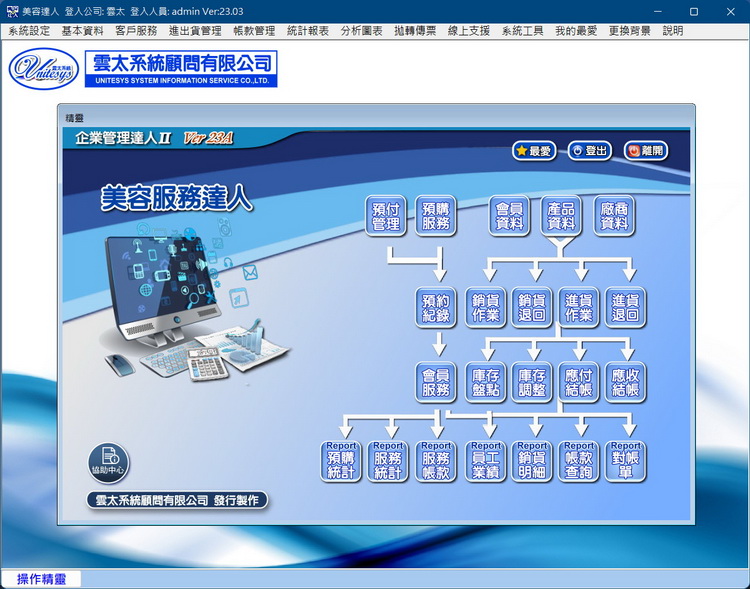Minimize the 美容達人 window
Viewport: 750px width, 589px height.
(658, 11)
